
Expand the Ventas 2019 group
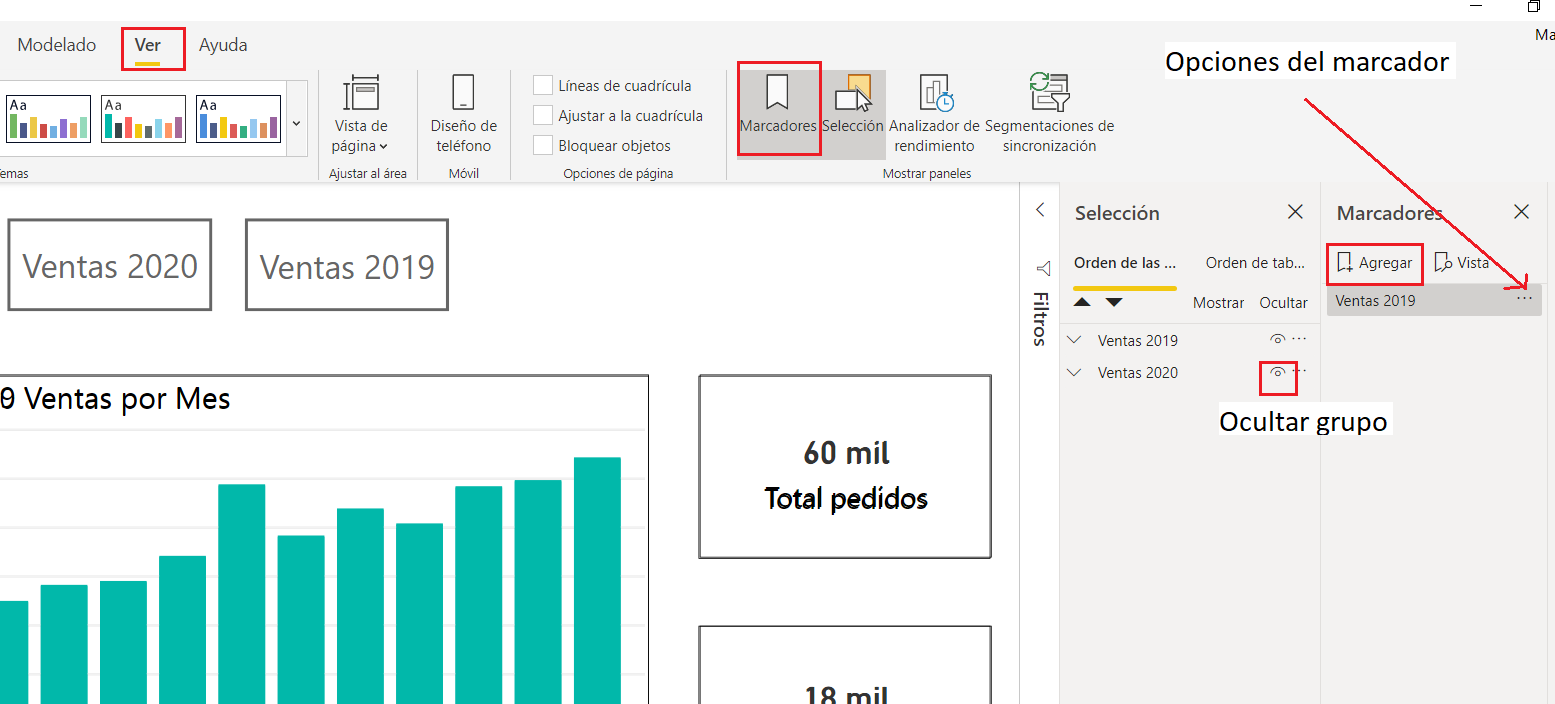pyautogui.click(x=1075, y=340)
